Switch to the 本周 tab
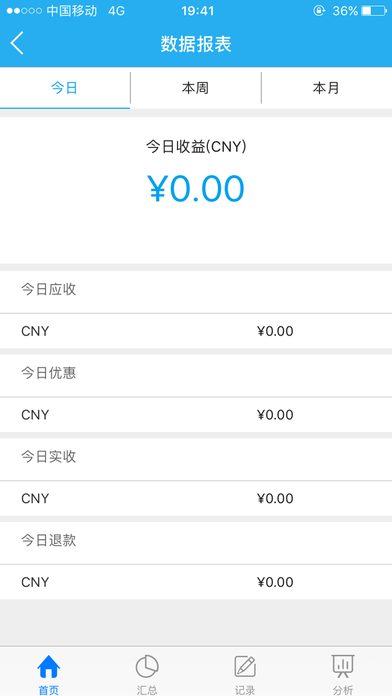The height and width of the screenshot is (696, 392). (x=195, y=88)
